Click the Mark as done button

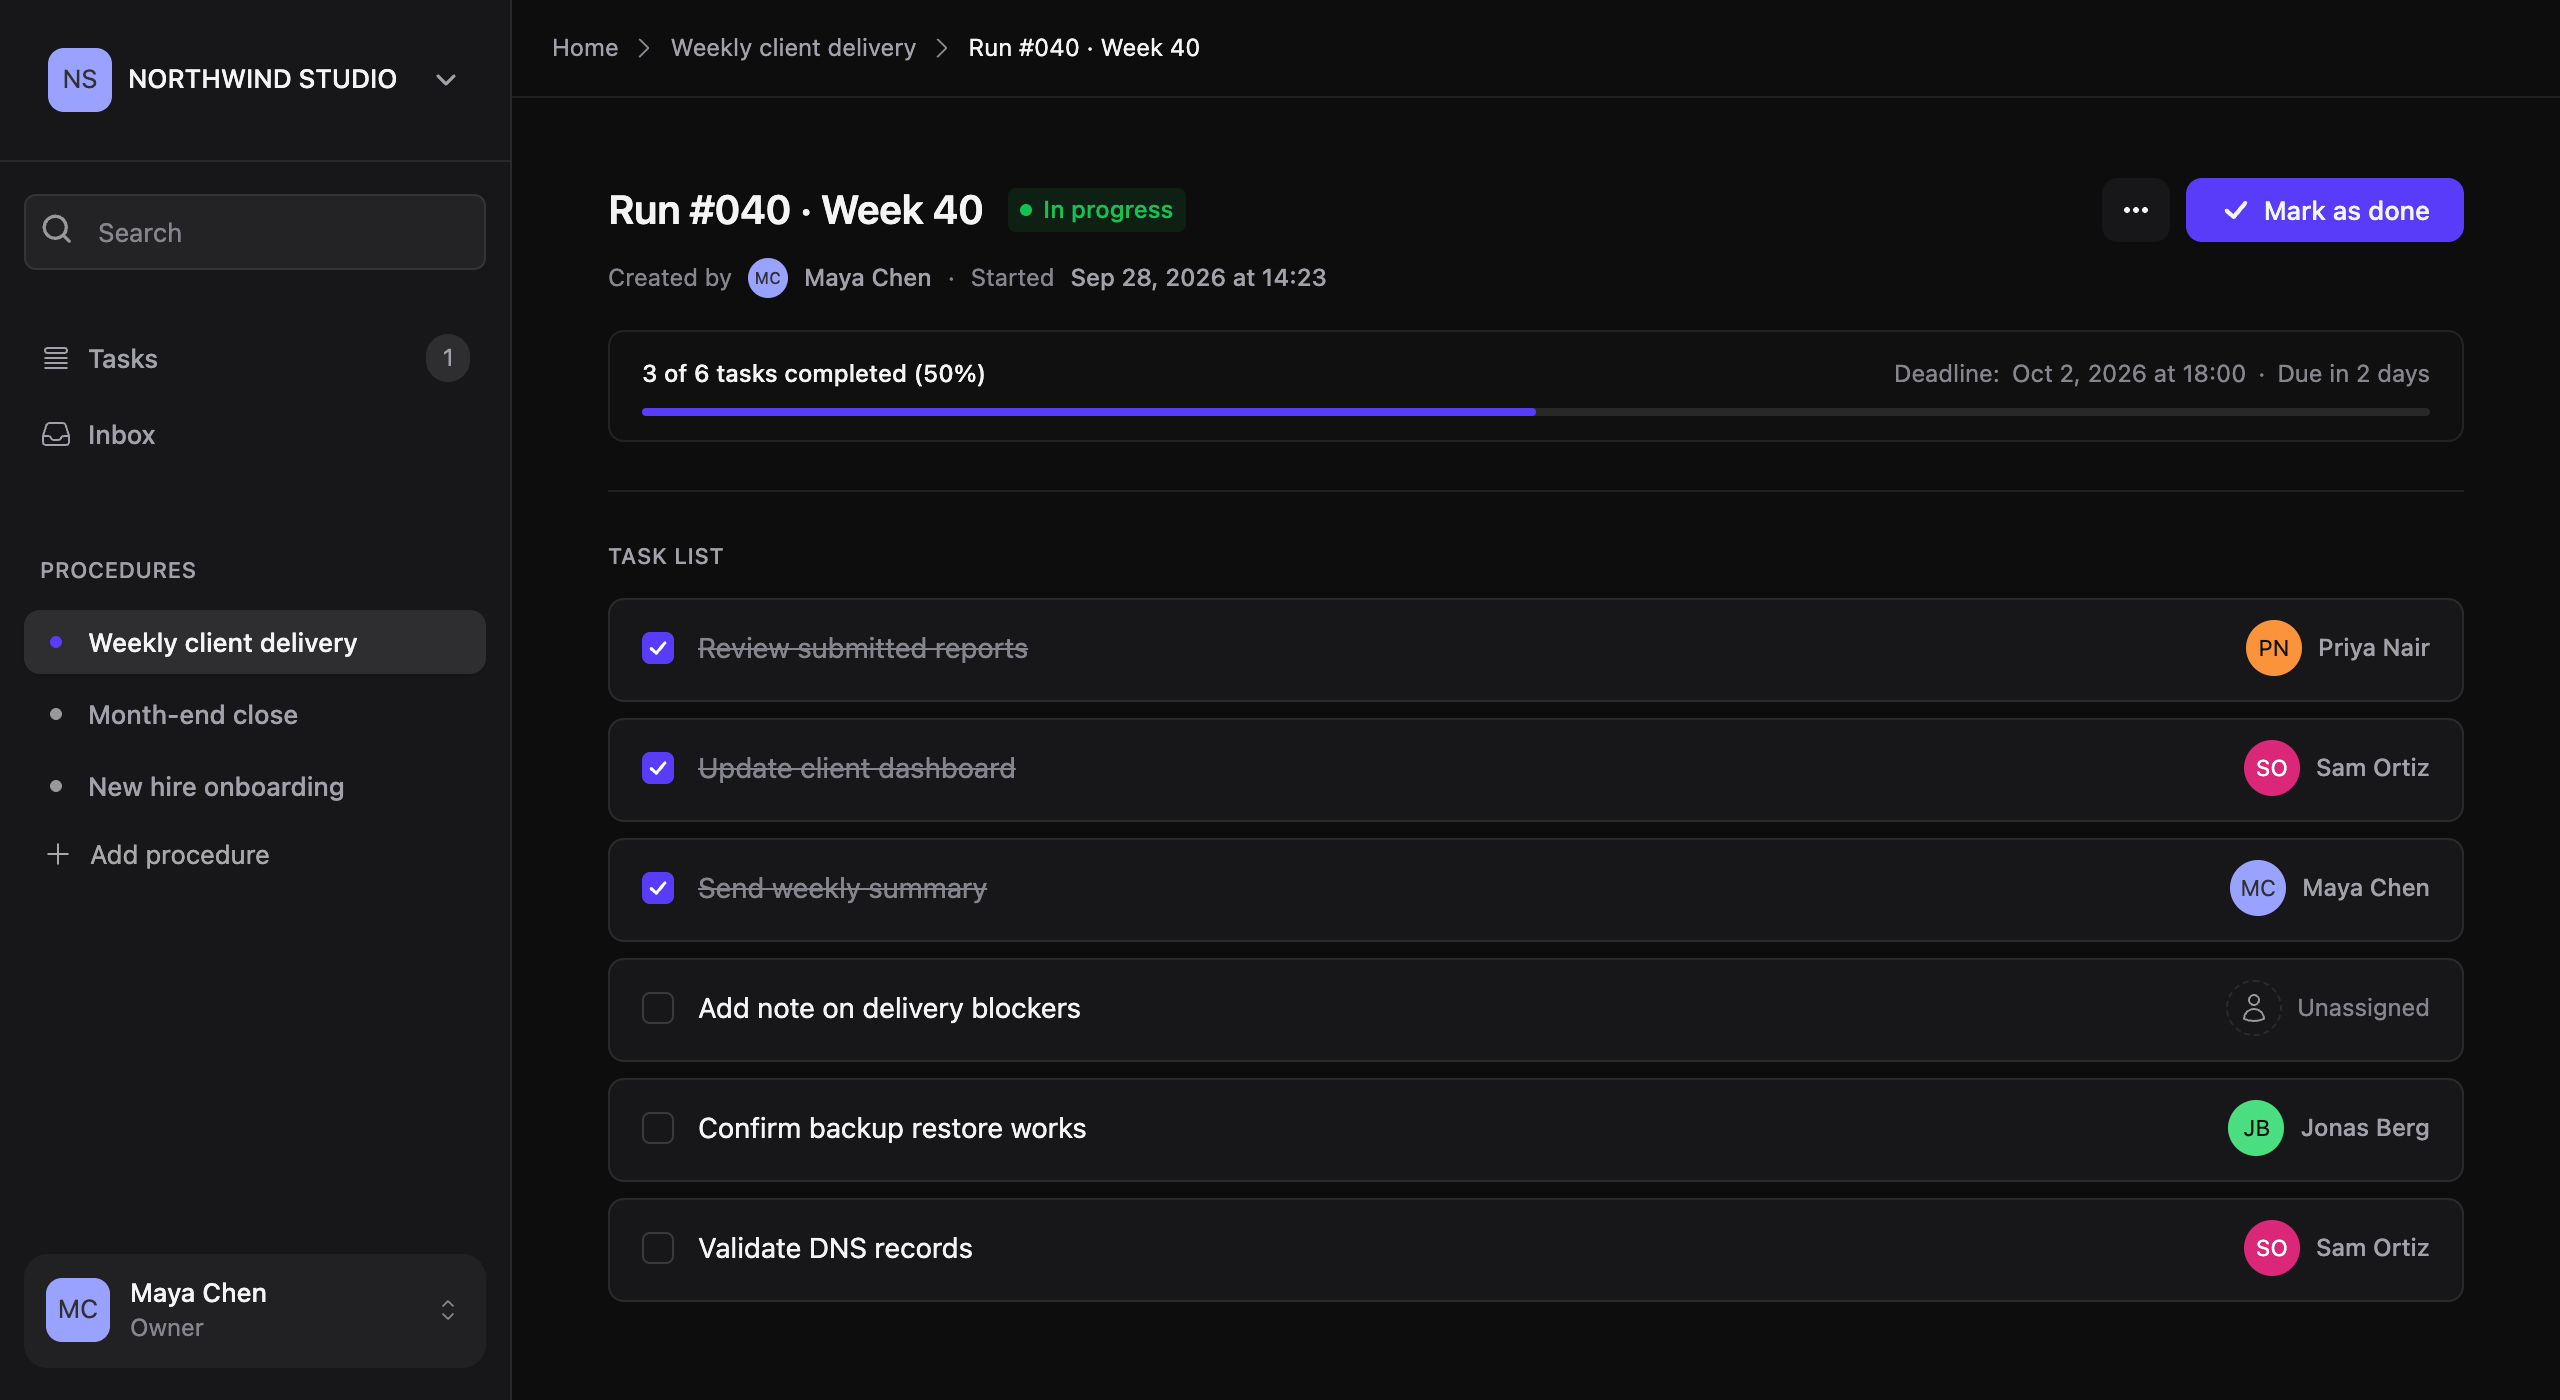(x=2325, y=210)
